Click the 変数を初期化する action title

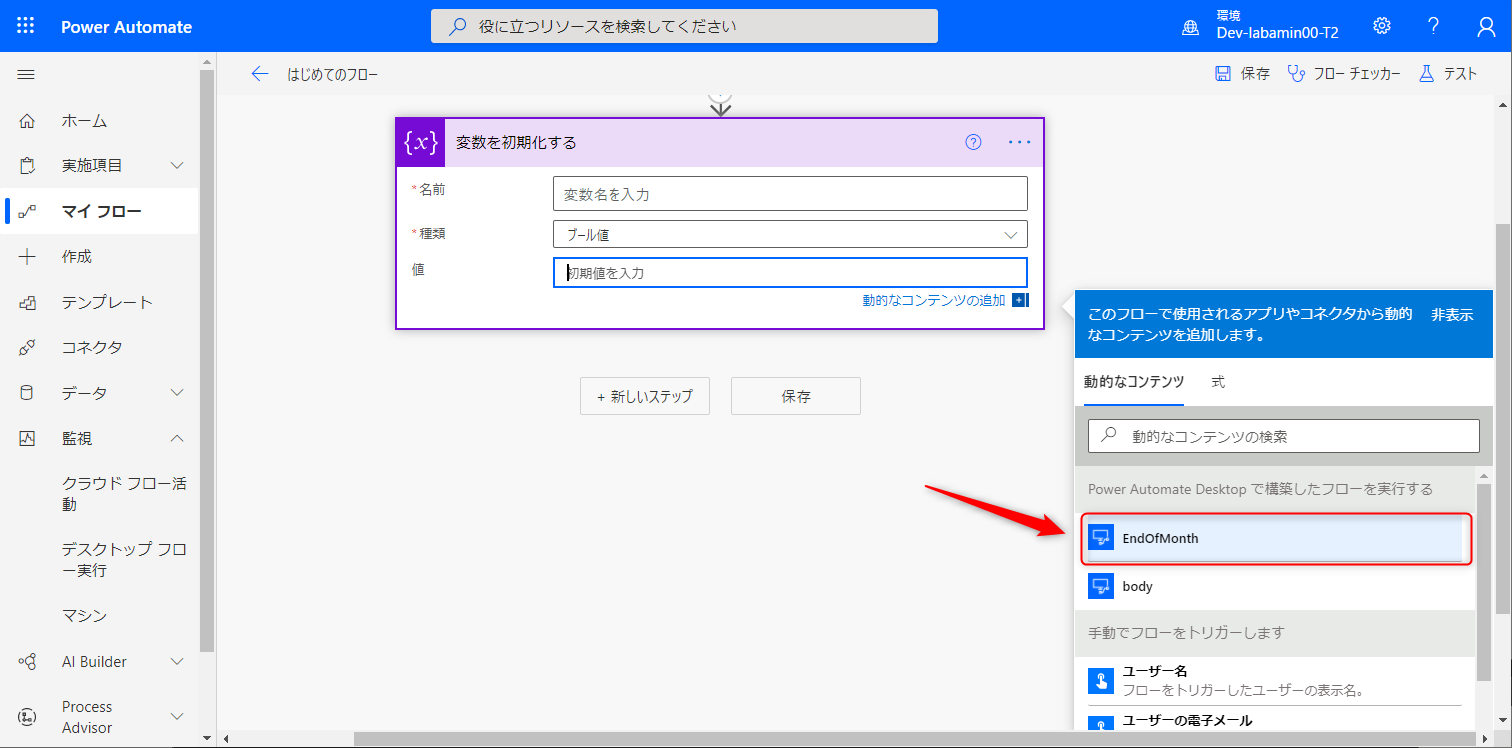click(516, 142)
